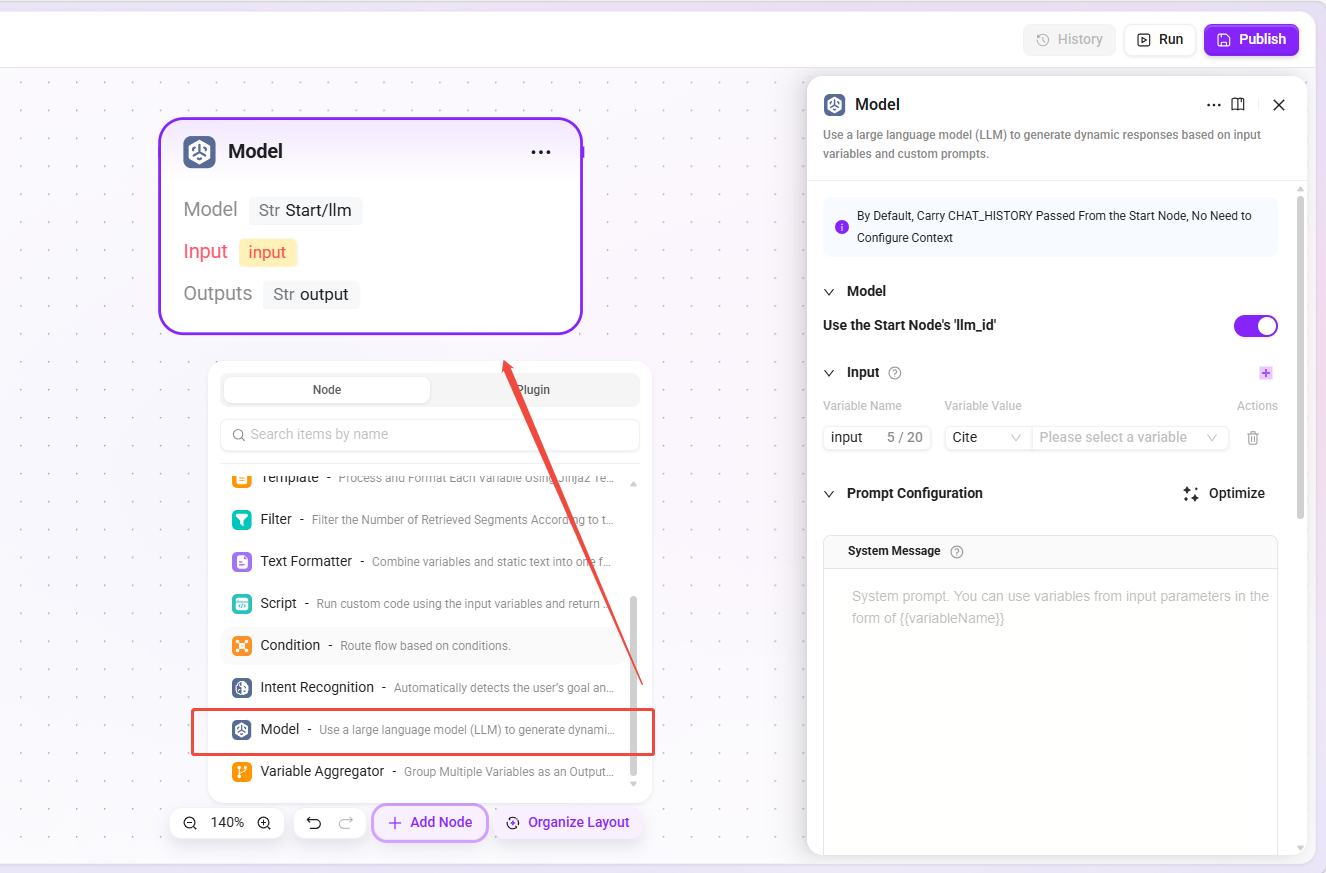Click the Model item icon in node list
Viewport: 1326px width, 873px height.
click(x=242, y=730)
